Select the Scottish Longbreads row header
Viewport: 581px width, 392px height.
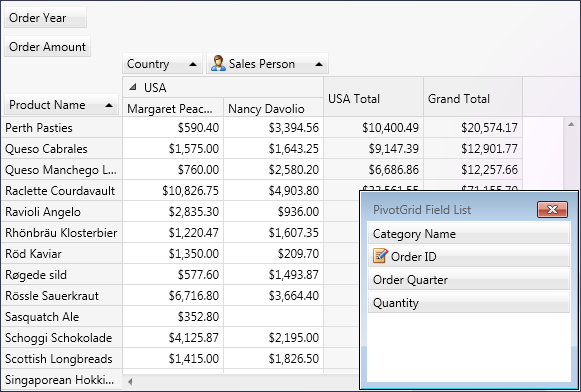pos(62,359)
